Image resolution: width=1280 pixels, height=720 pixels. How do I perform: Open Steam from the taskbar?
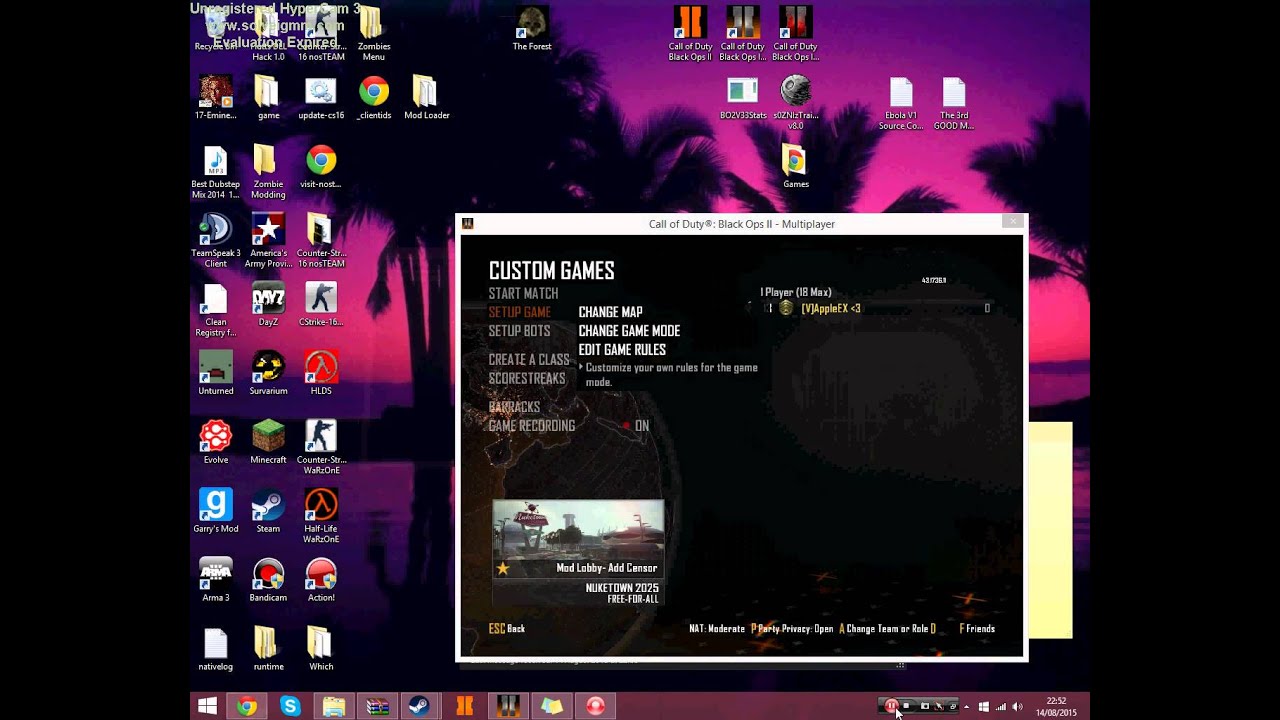[420, 706]
